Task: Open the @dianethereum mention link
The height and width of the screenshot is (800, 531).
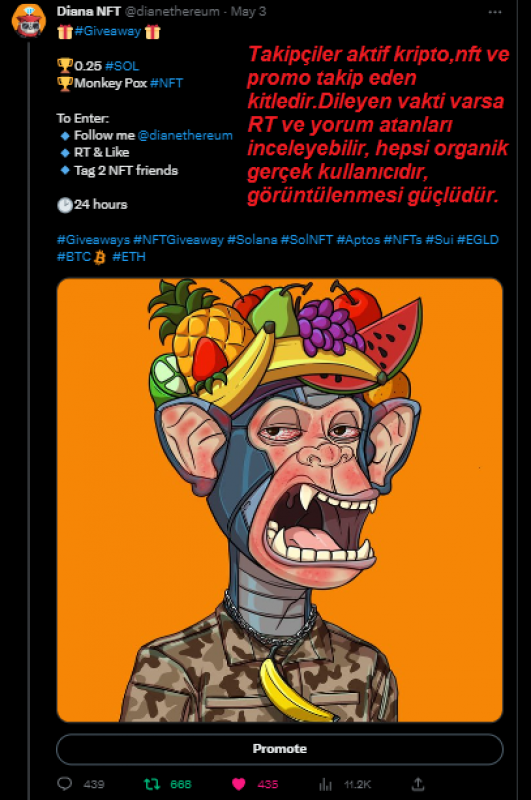Action: [x=185, y=135]
